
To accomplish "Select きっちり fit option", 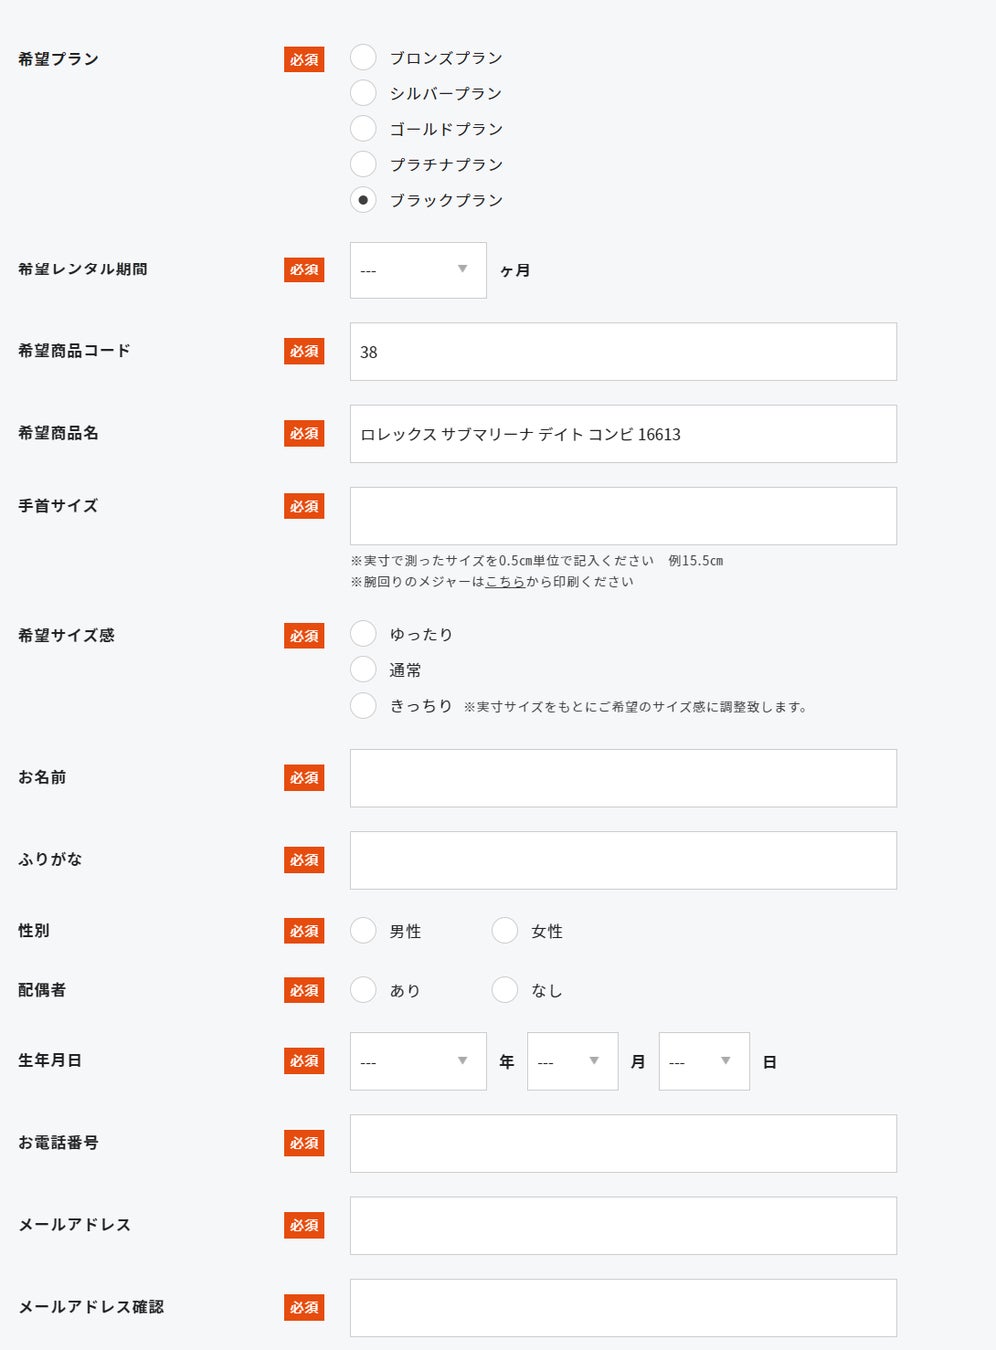I will pos(363,706).
